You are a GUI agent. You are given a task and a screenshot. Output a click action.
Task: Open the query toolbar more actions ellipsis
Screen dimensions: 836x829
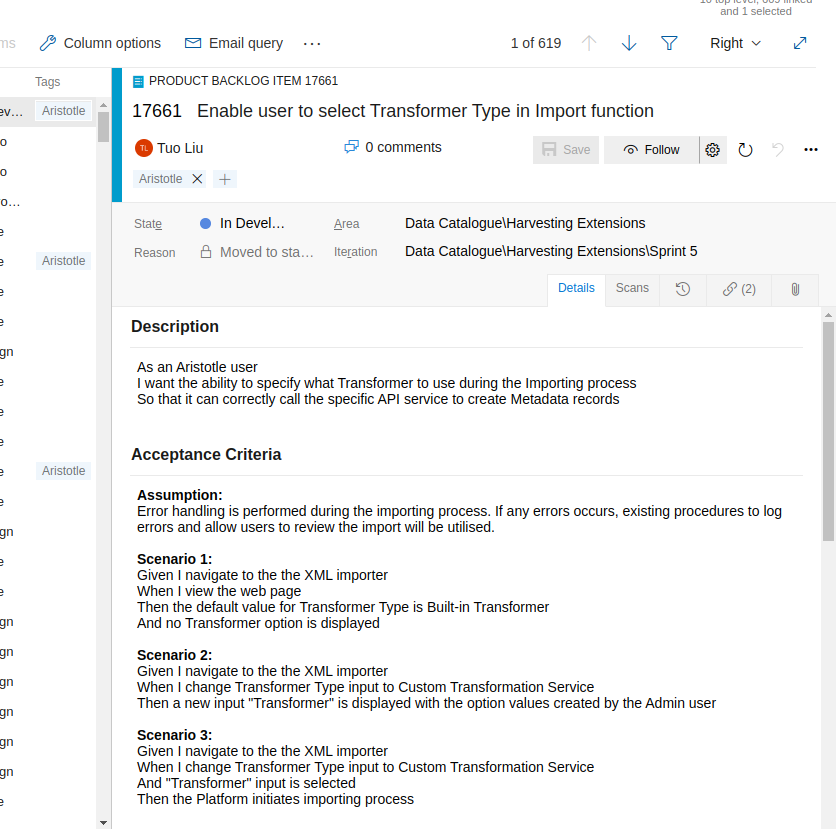[312, 44]
